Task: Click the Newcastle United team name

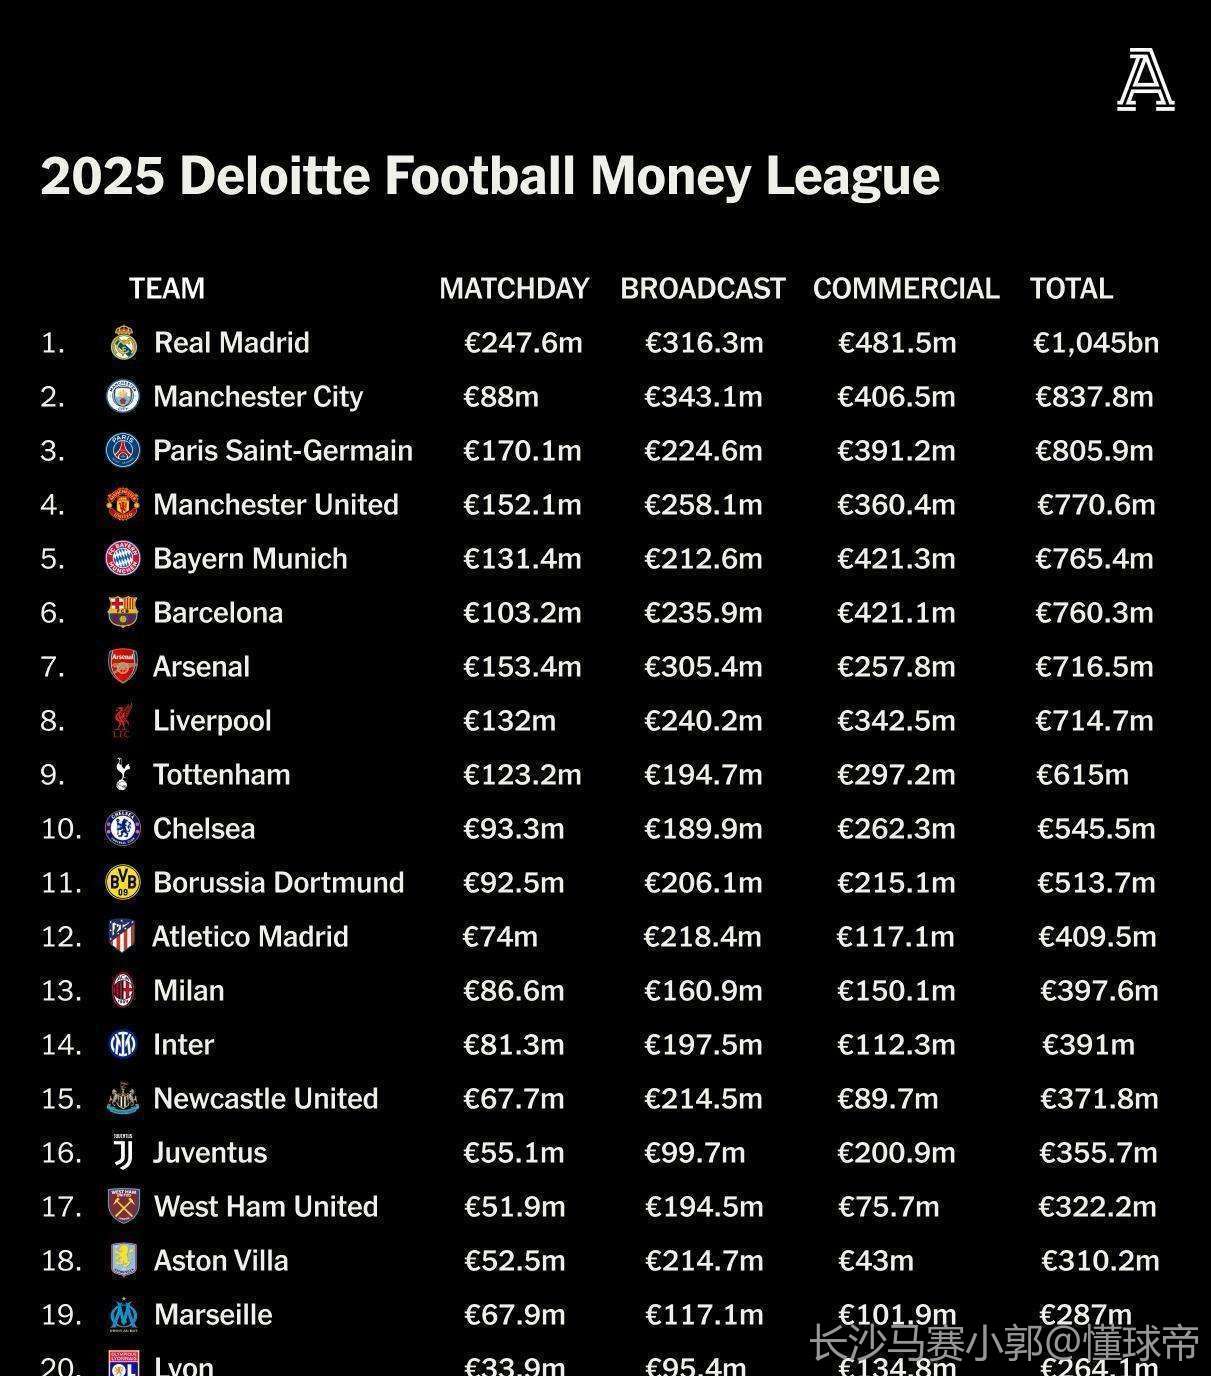Action: [x=266, y=1099]
